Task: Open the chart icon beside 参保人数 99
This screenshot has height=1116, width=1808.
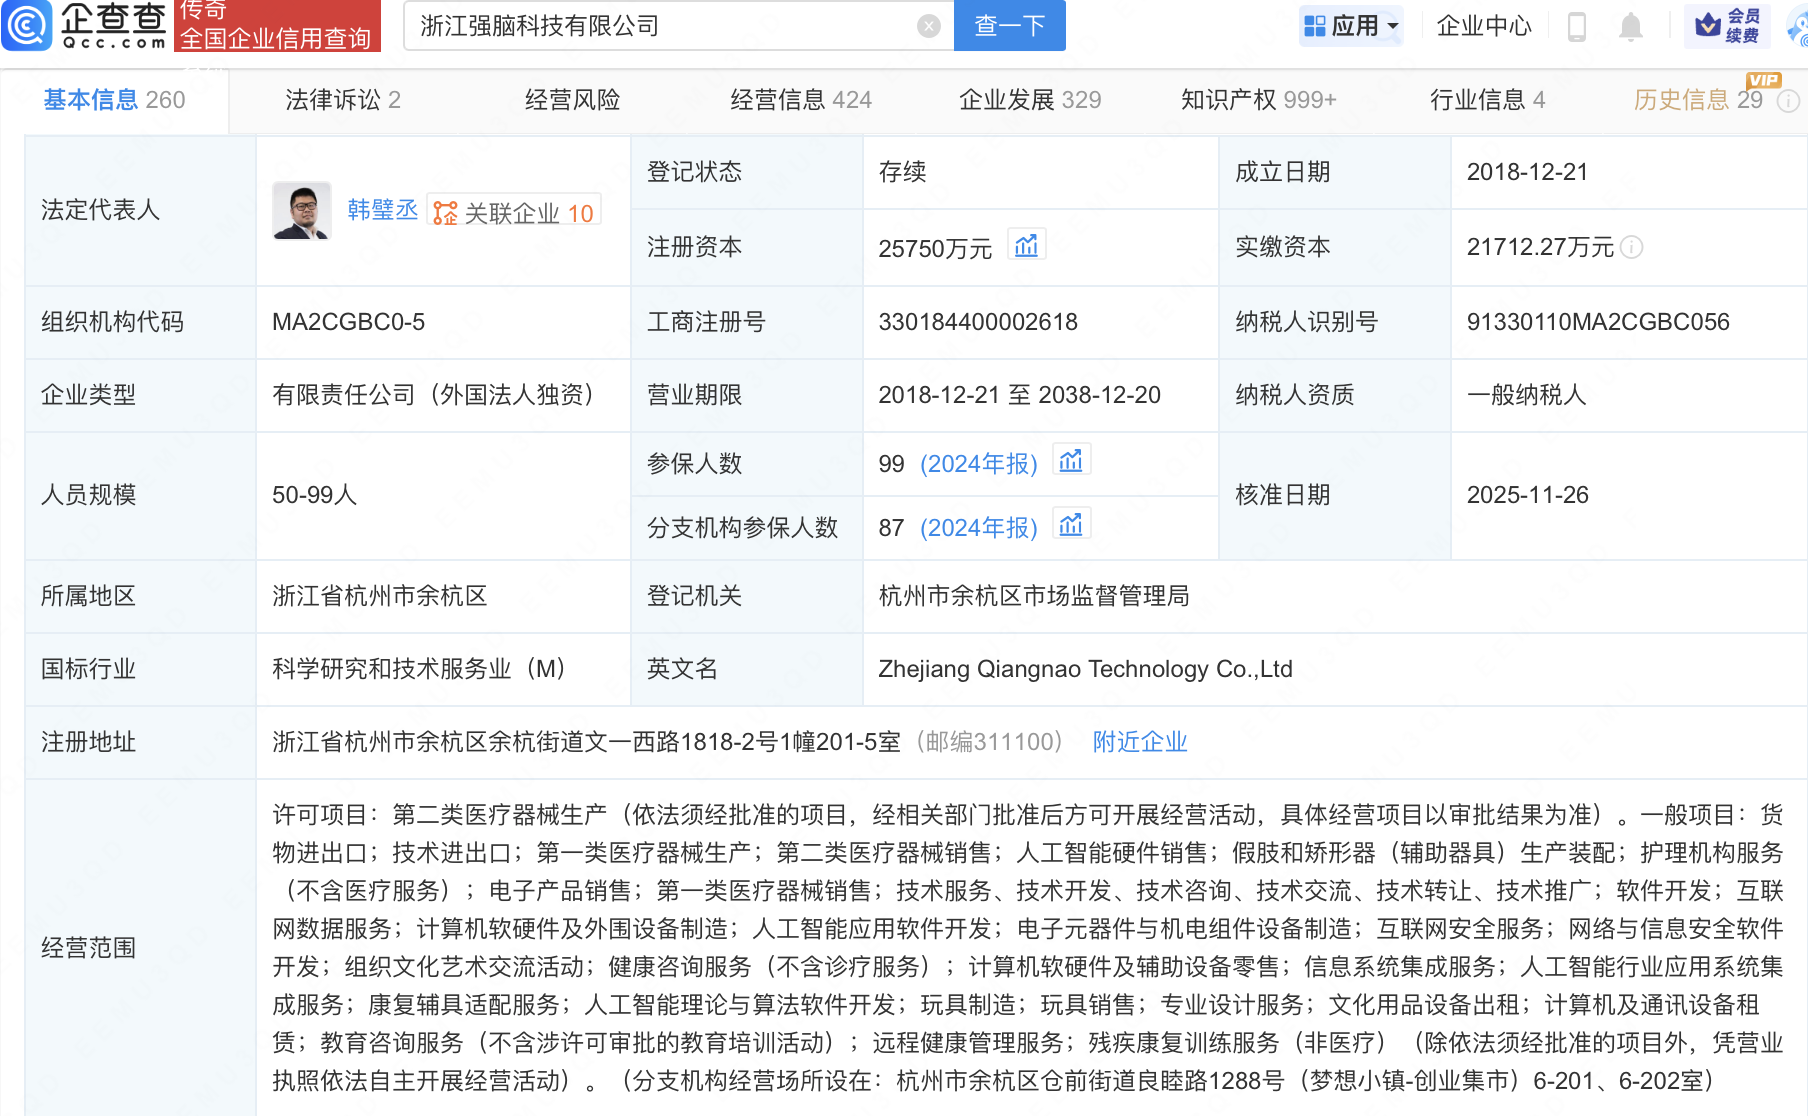Action: (x=1070, y=461)
